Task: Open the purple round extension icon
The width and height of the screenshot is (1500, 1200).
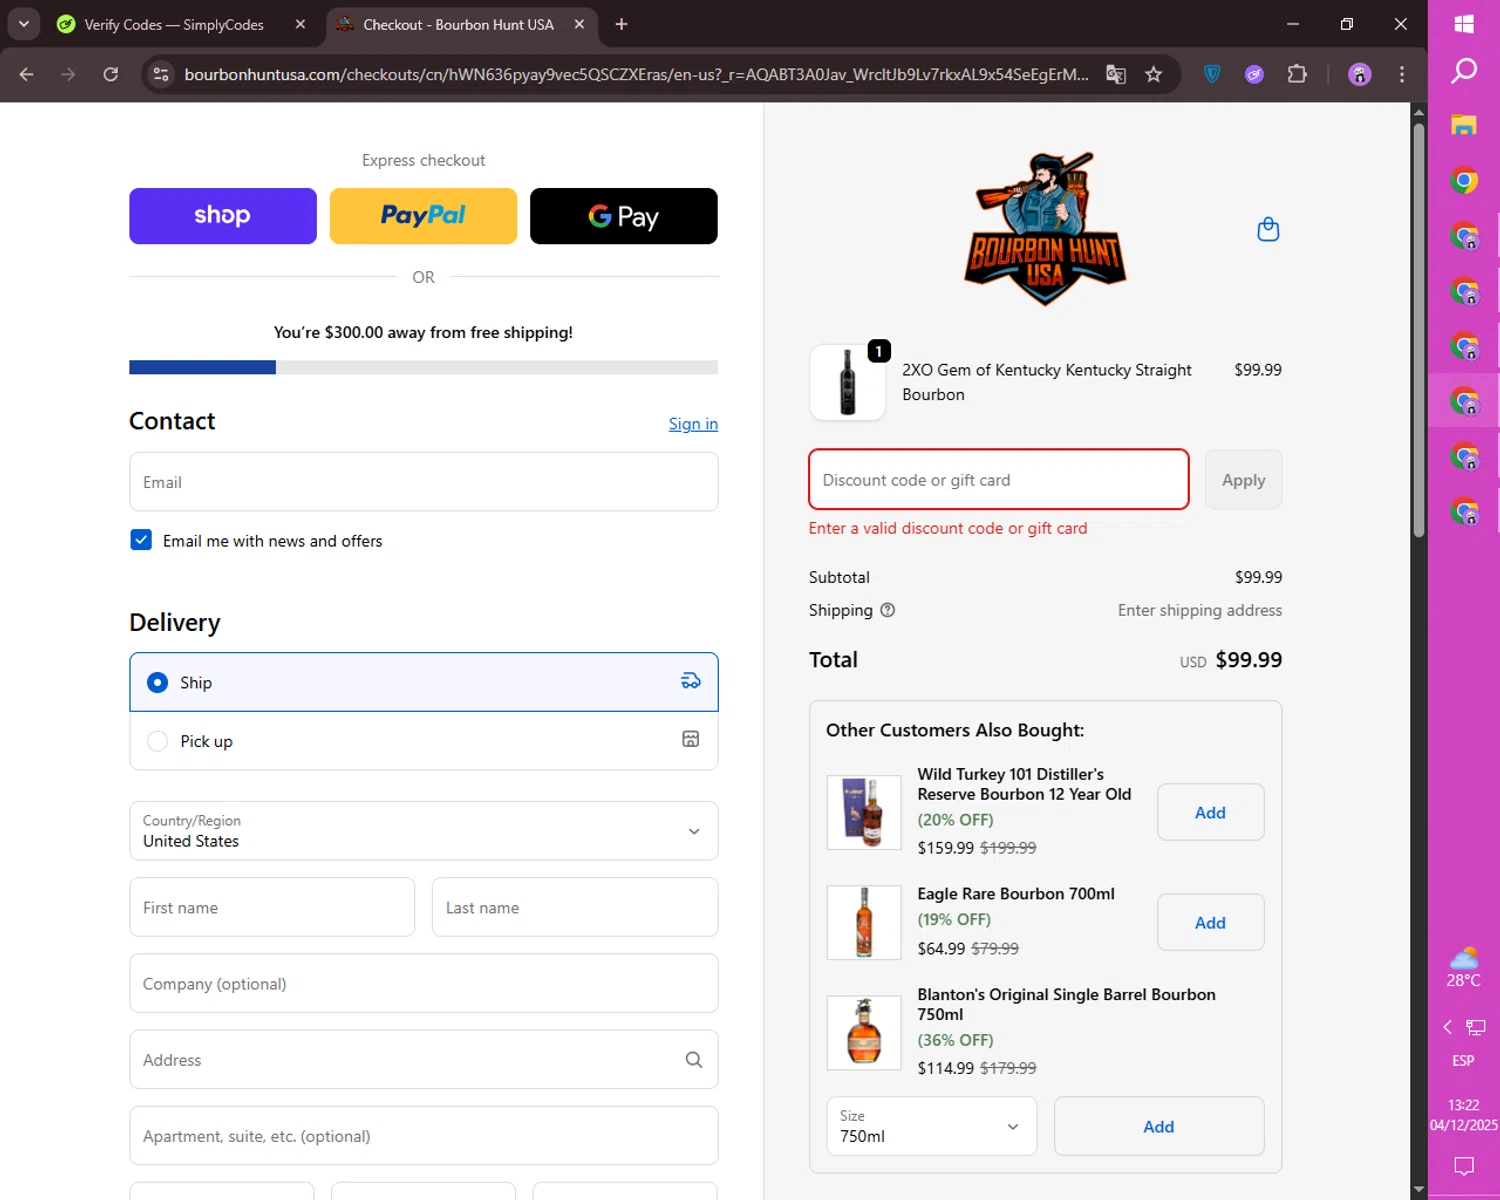Action: tap(1254, 74)
